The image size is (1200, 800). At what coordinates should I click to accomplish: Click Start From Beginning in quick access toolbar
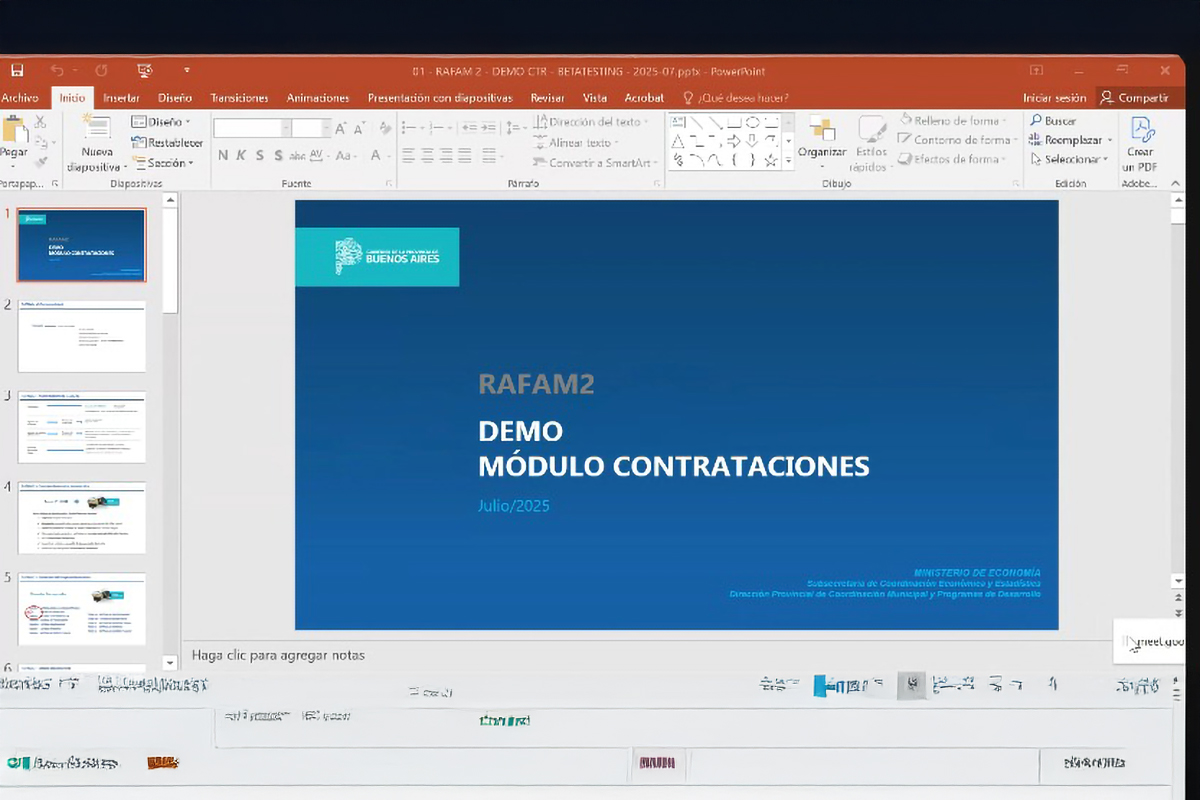[x=145, y=70]
